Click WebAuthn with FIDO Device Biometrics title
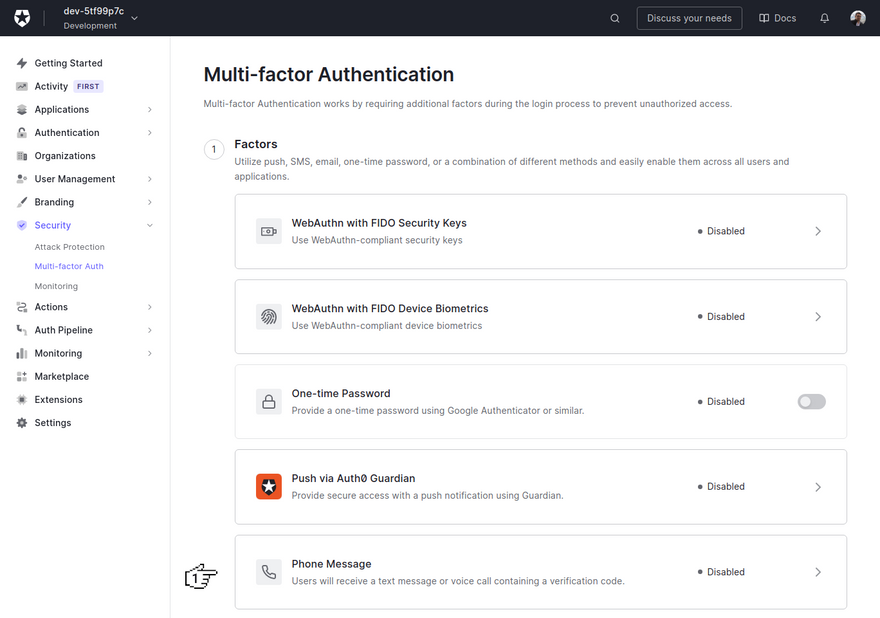Image resolution: width=880 pixels, height=618 pixels. [389, 308]
